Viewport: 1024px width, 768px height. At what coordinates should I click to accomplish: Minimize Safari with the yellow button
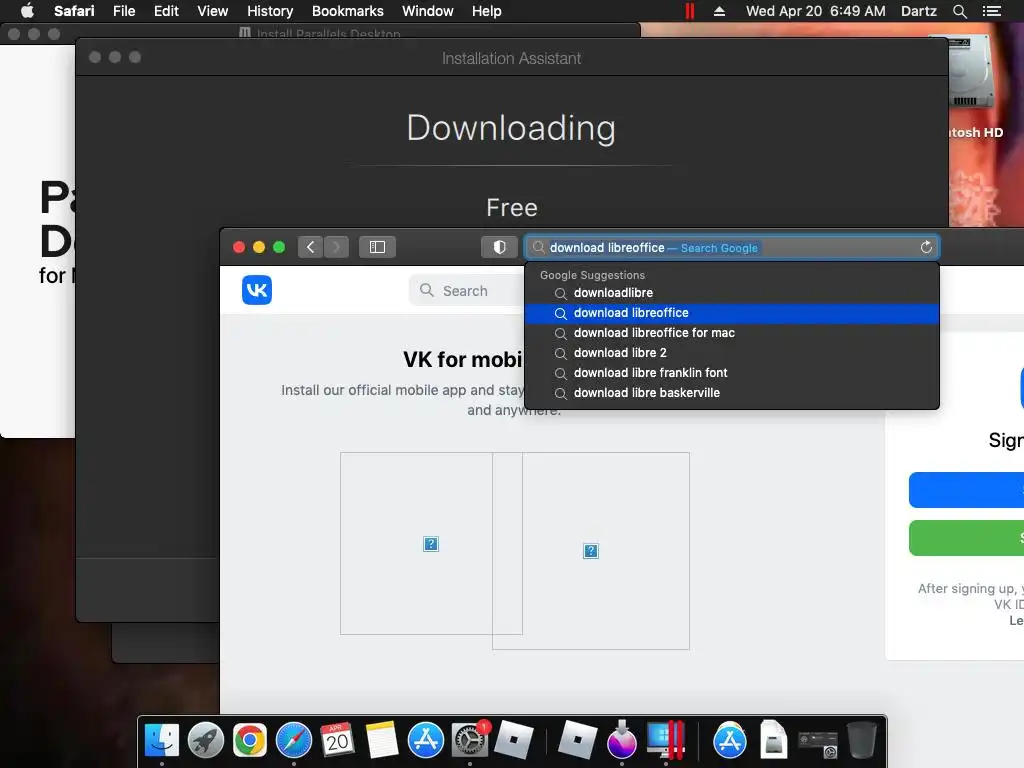point(259,247)
